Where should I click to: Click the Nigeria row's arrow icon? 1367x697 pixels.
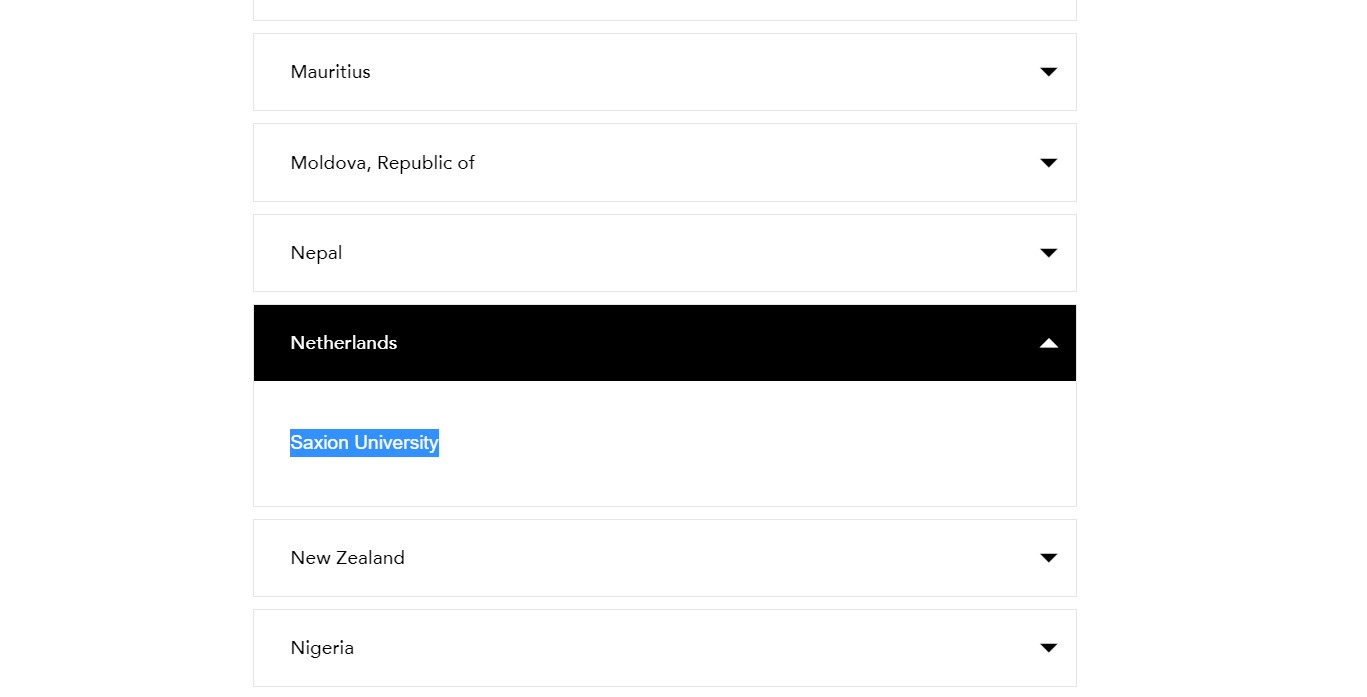point(1048,648)
